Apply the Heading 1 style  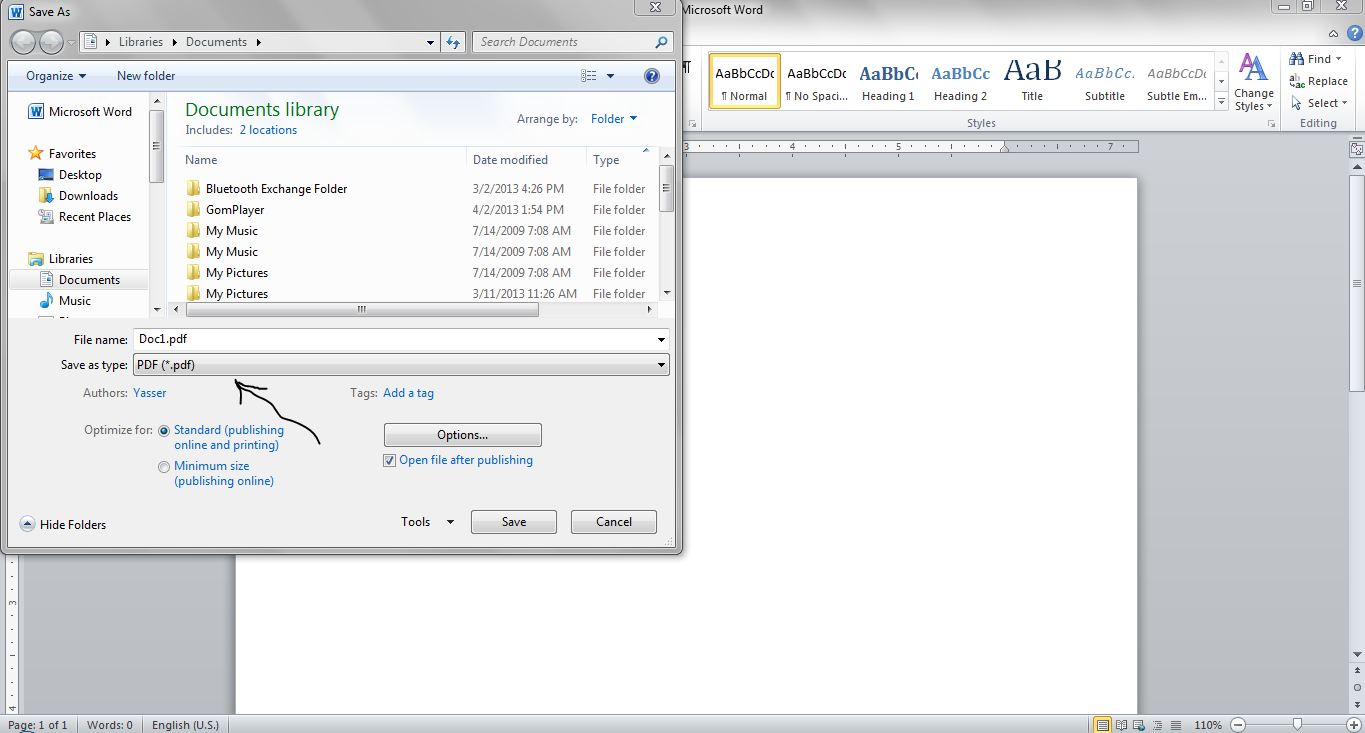(889, 81)
